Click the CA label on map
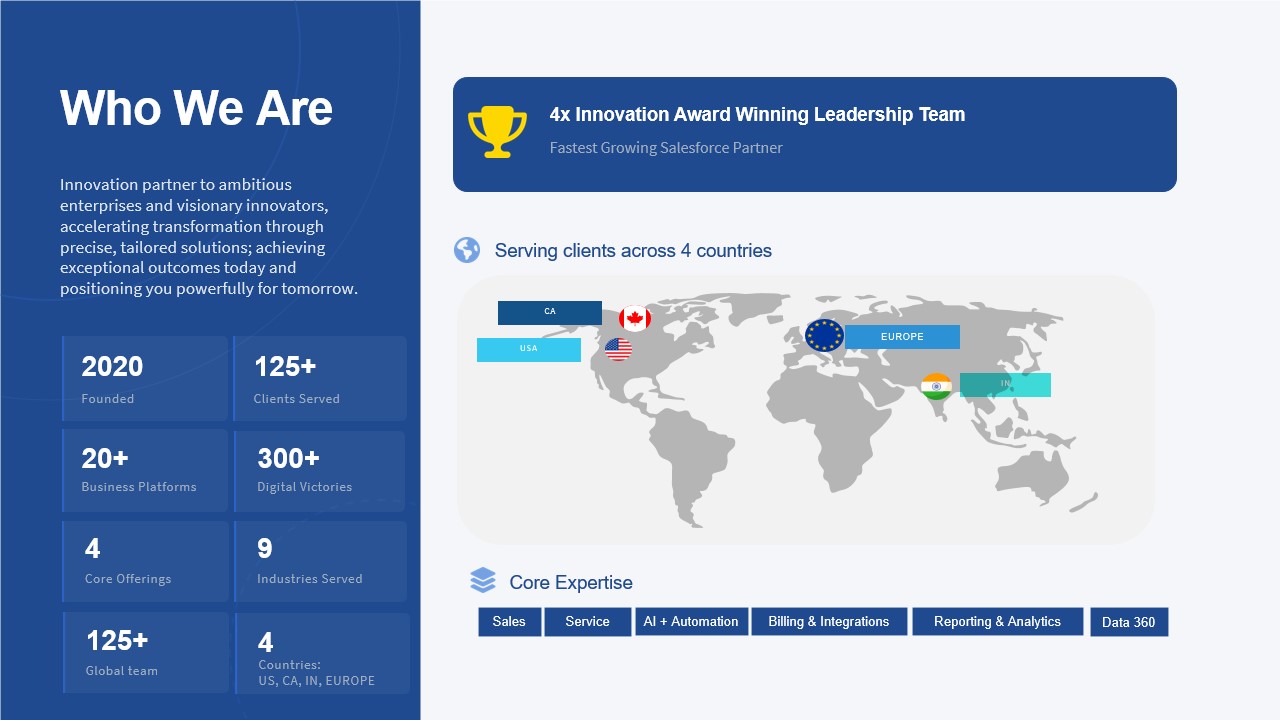Screen dimensions: 1280x720 click(550, 313)
